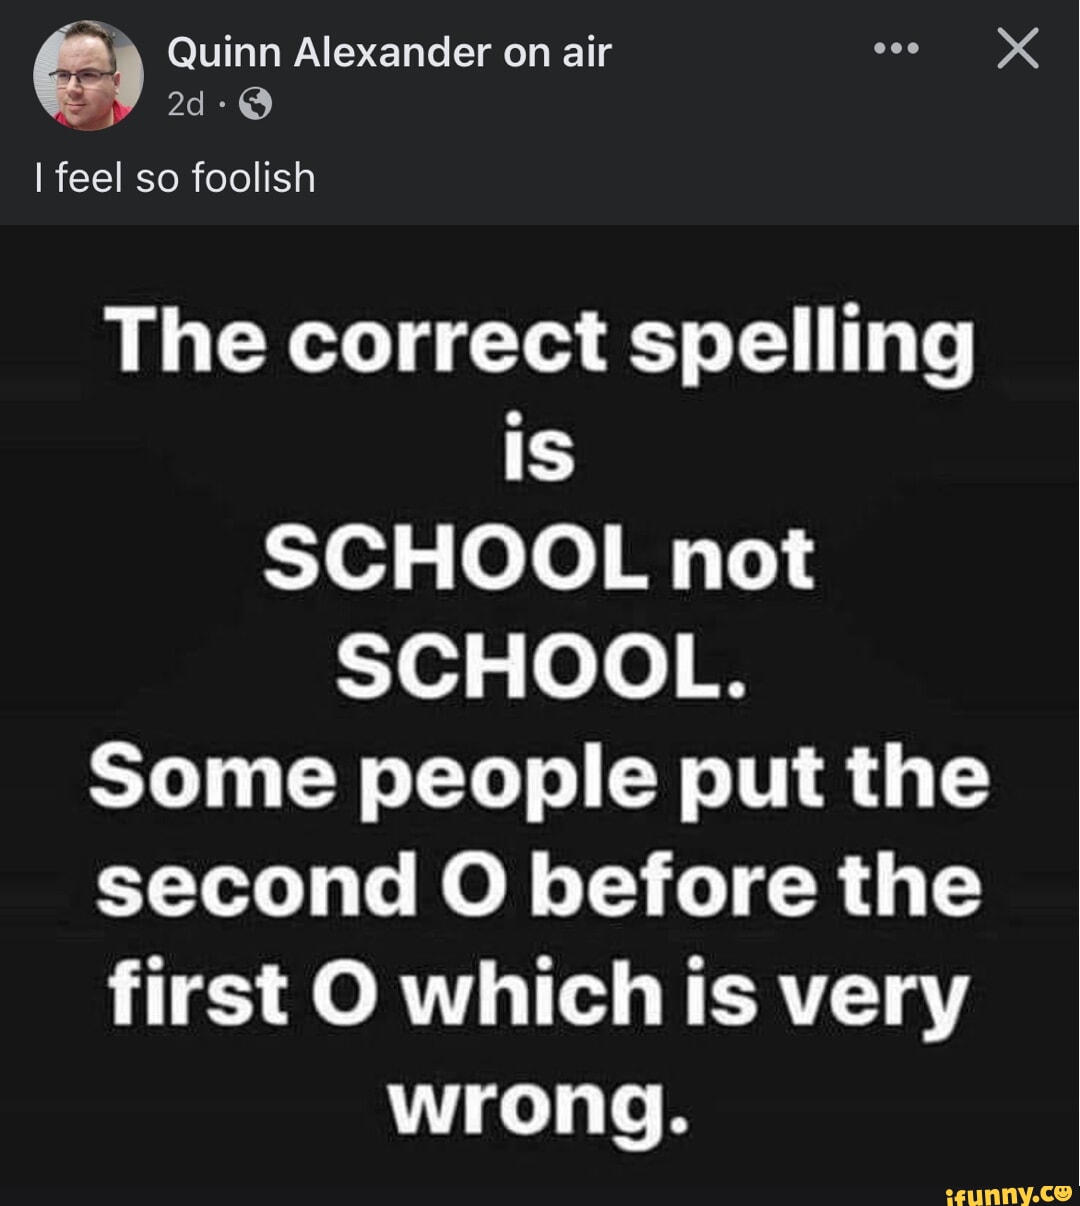
Task: Click the word "is" in the meme
Action: click(540, 450)
